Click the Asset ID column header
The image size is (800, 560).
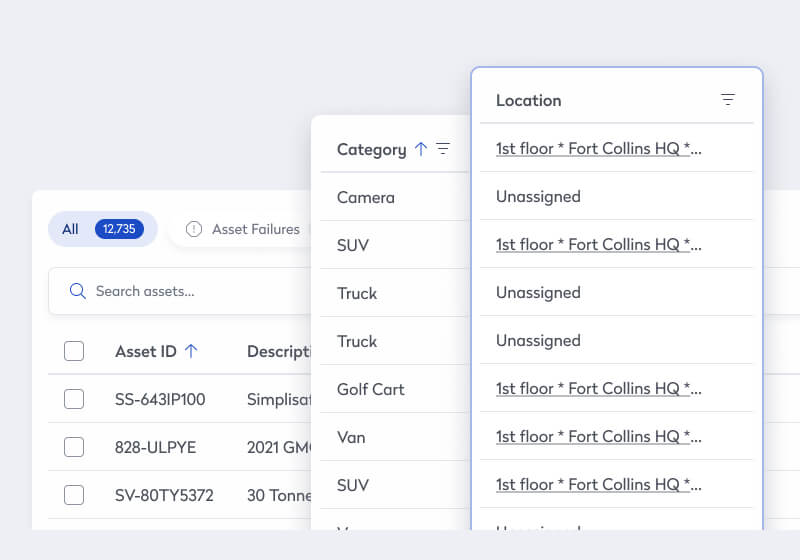coord(145,351)
